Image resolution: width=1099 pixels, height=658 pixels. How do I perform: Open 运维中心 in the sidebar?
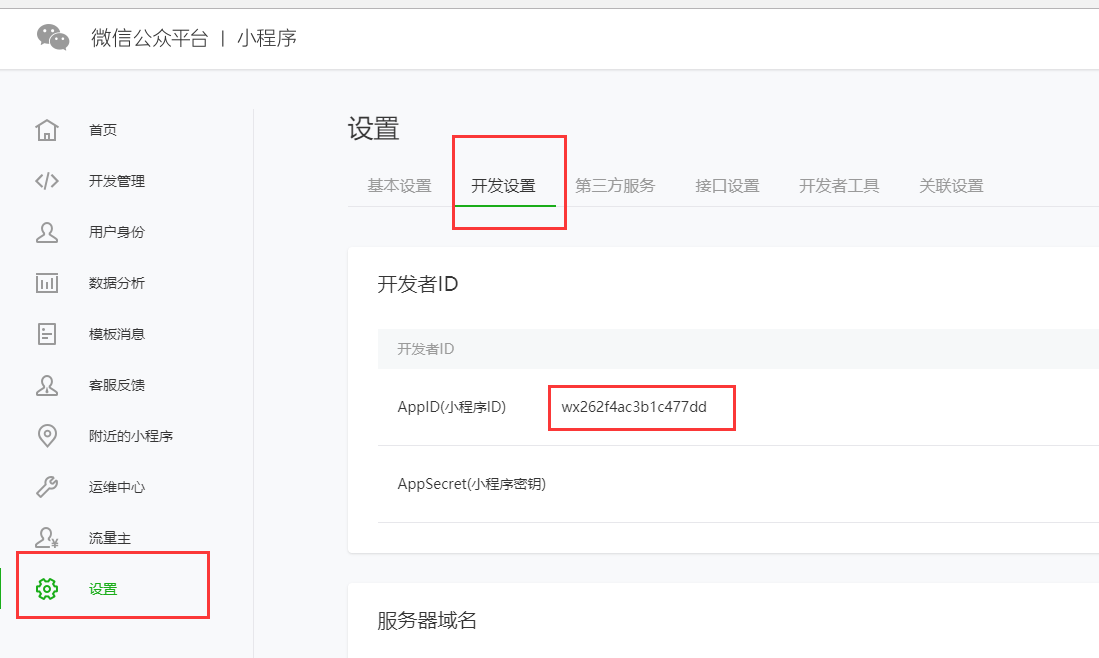(x=117, y=487)
